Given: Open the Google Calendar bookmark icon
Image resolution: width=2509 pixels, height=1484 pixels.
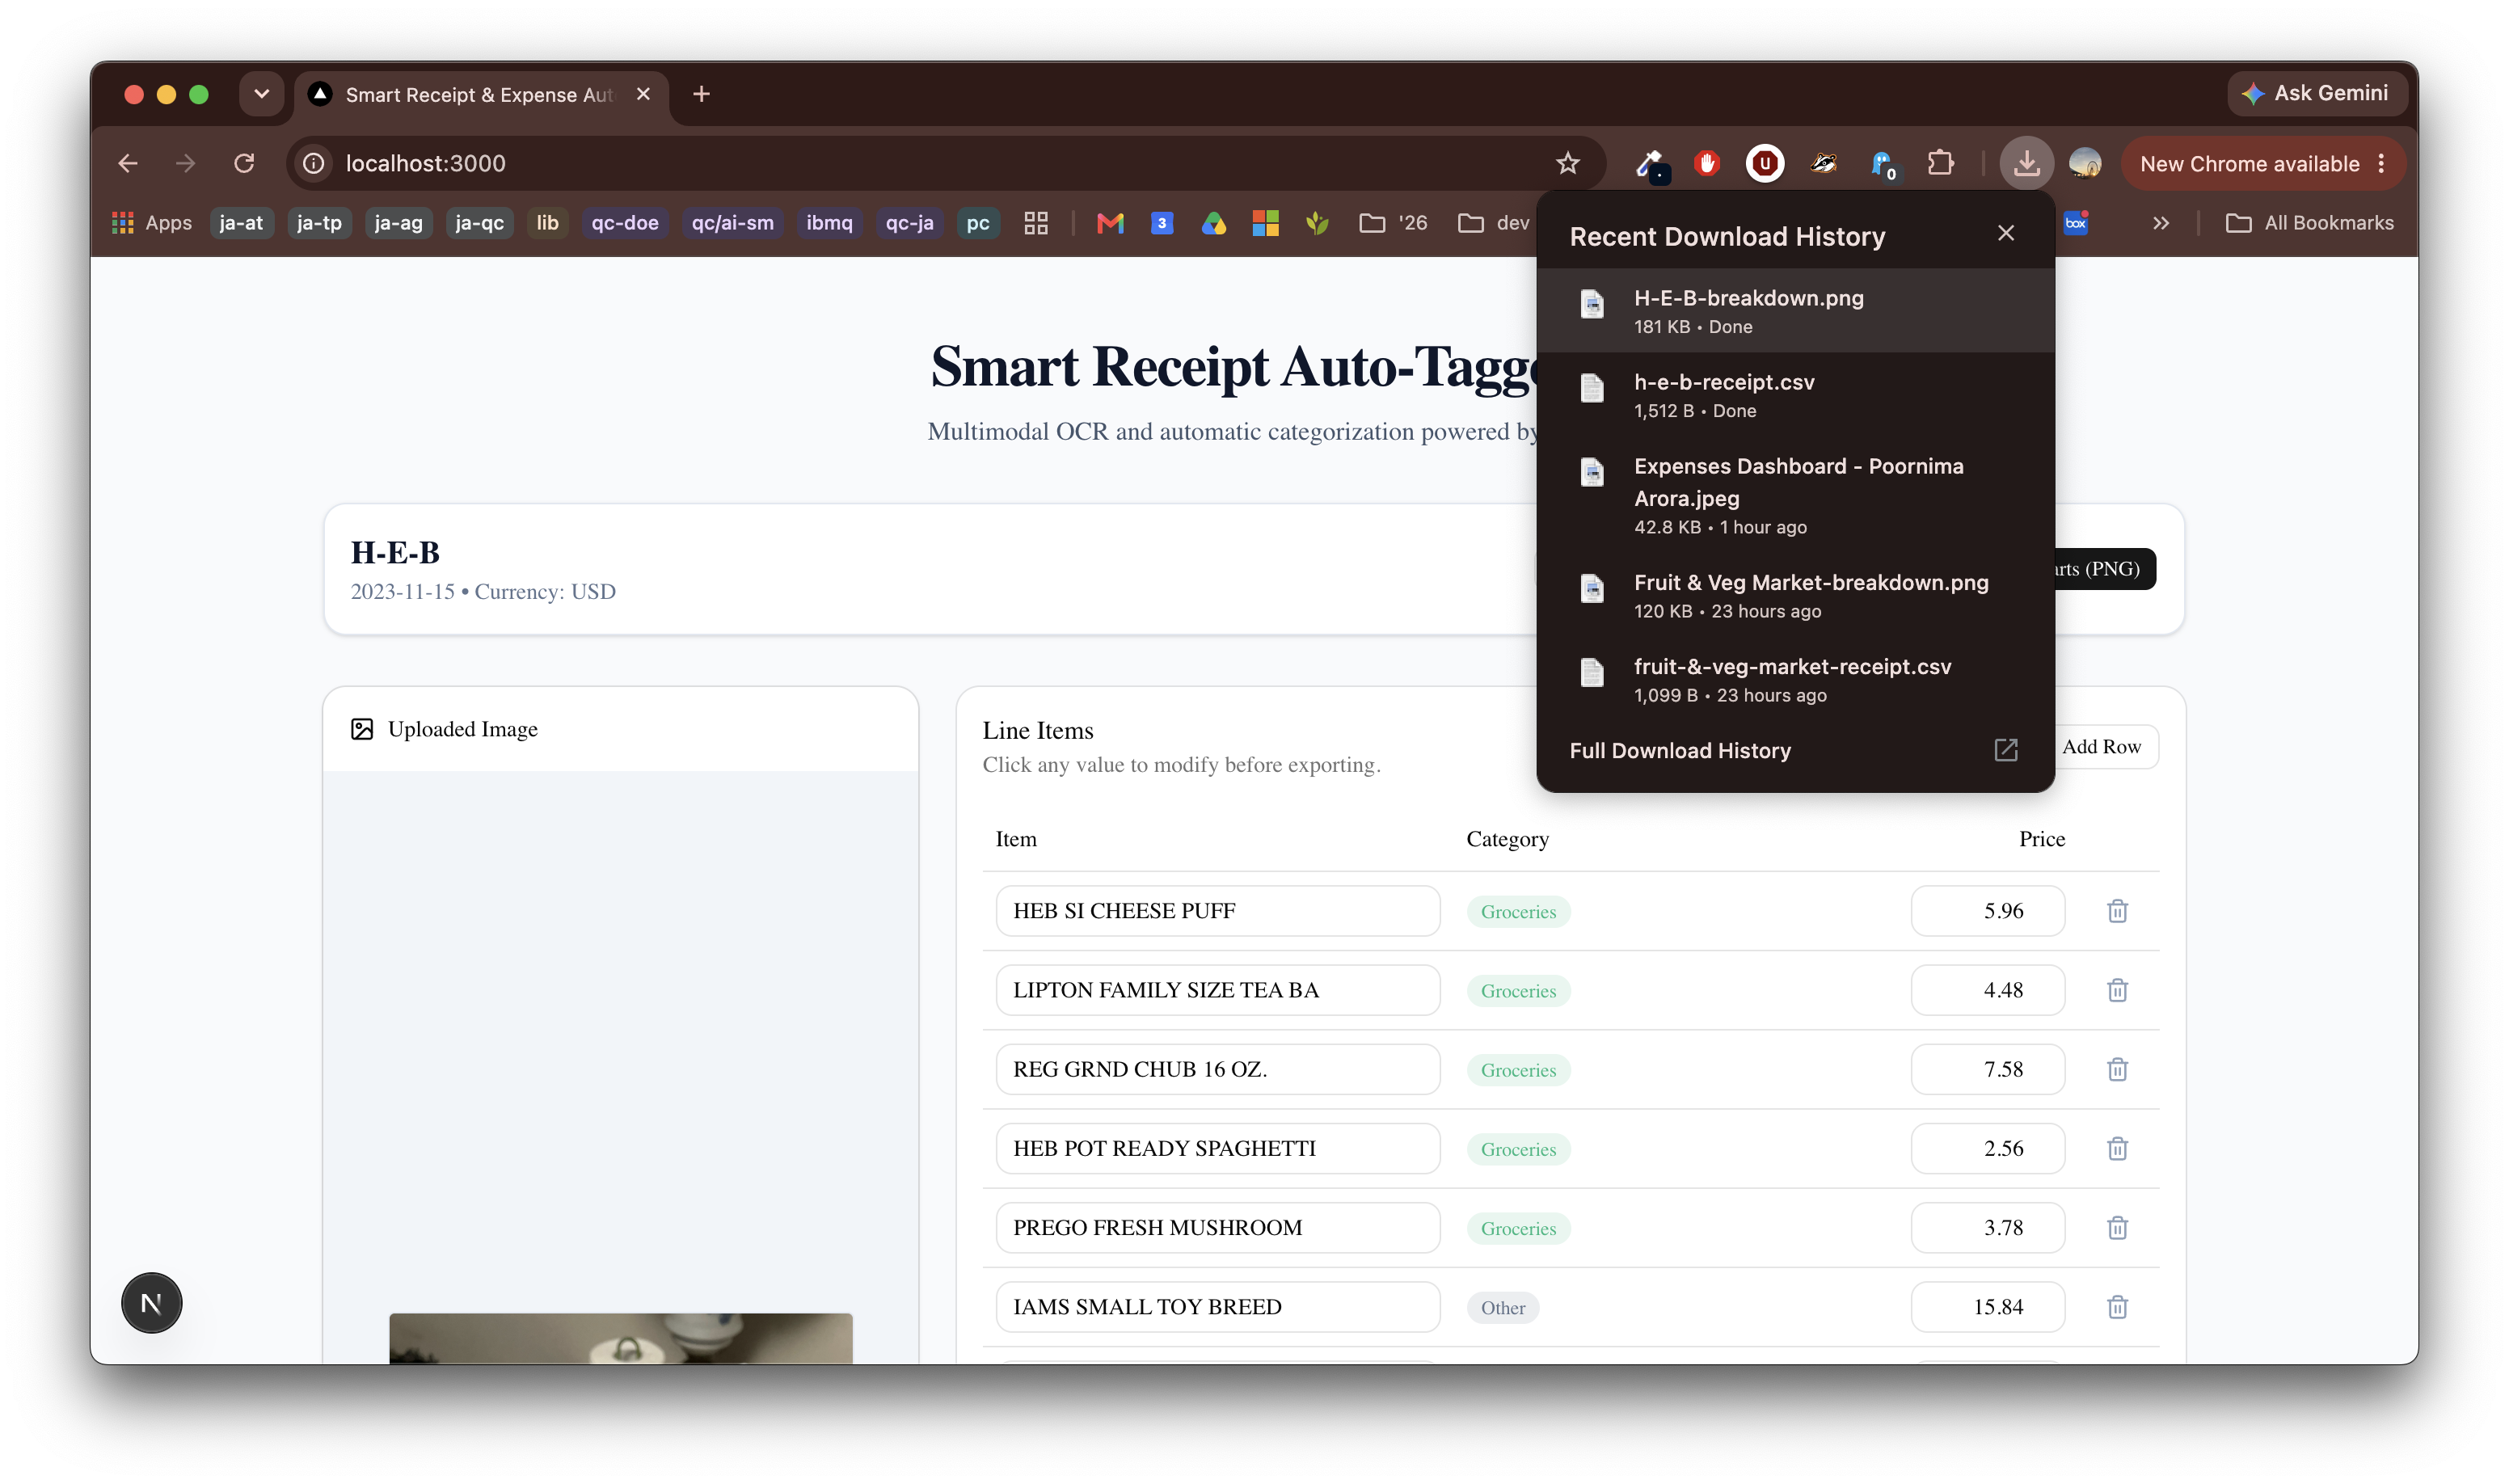Looking at the screenshot, I should coord(1161,223).
